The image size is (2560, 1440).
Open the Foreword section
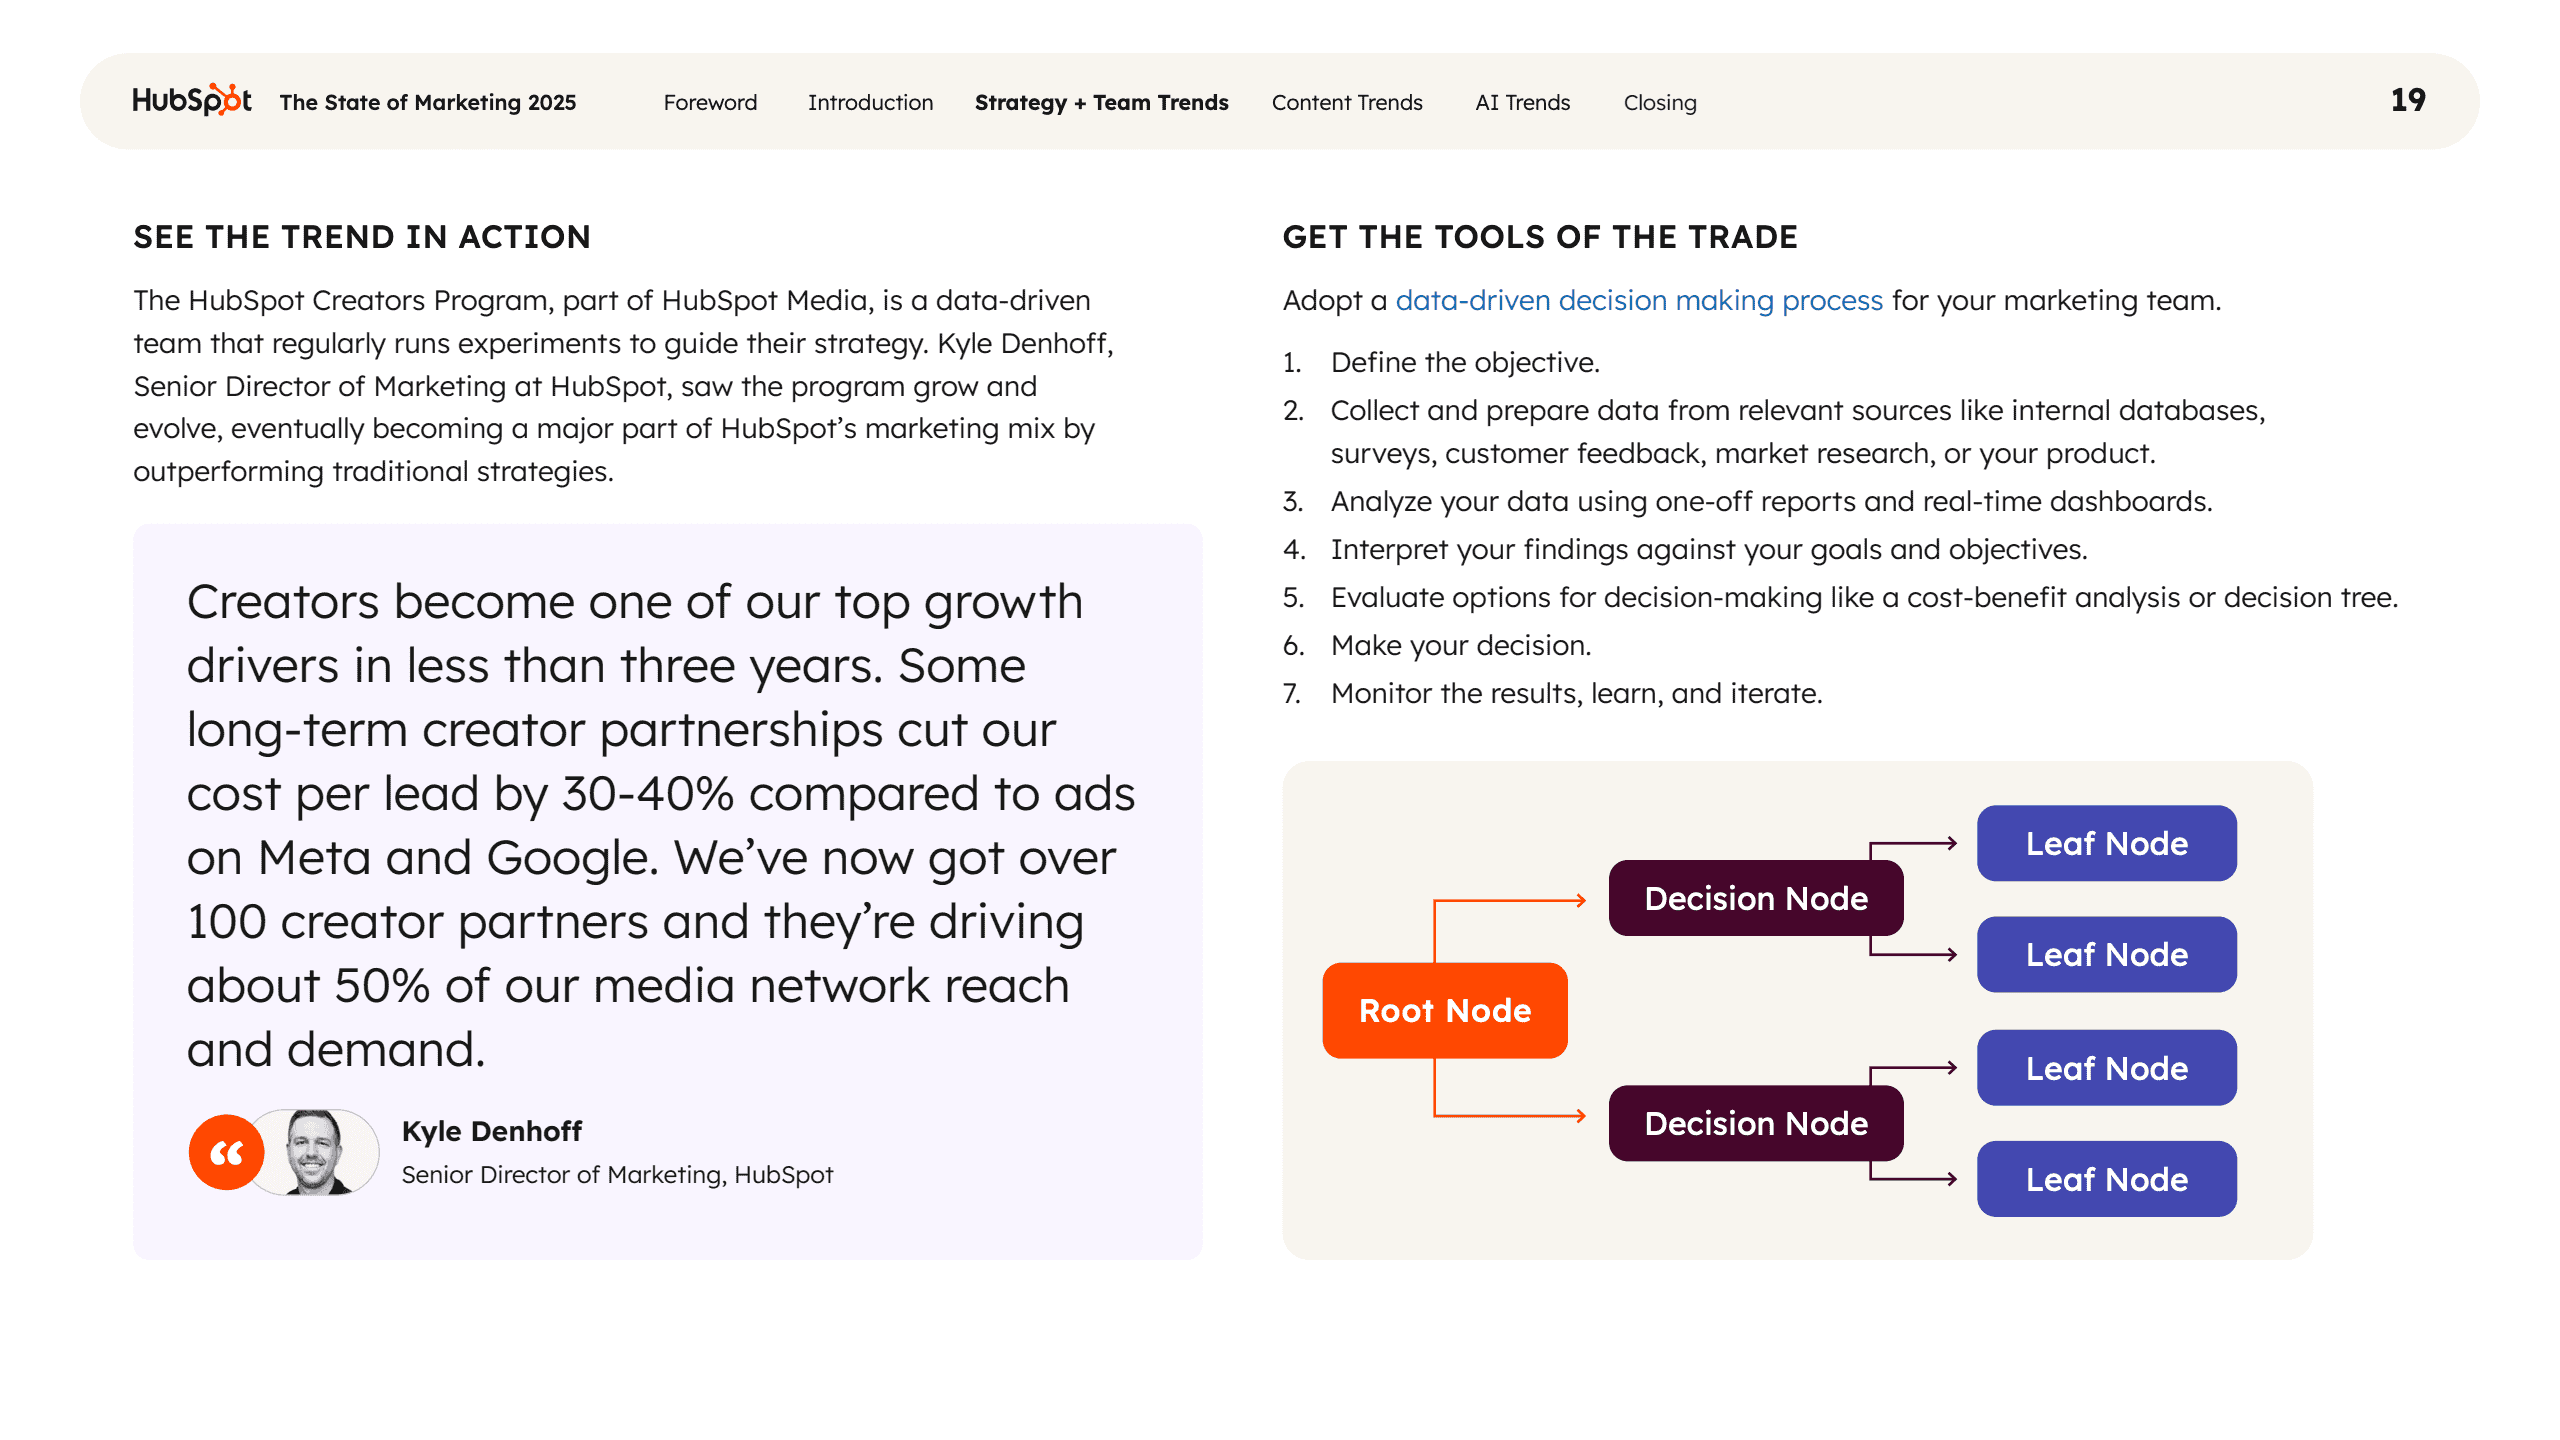click(x=710, y=102)
